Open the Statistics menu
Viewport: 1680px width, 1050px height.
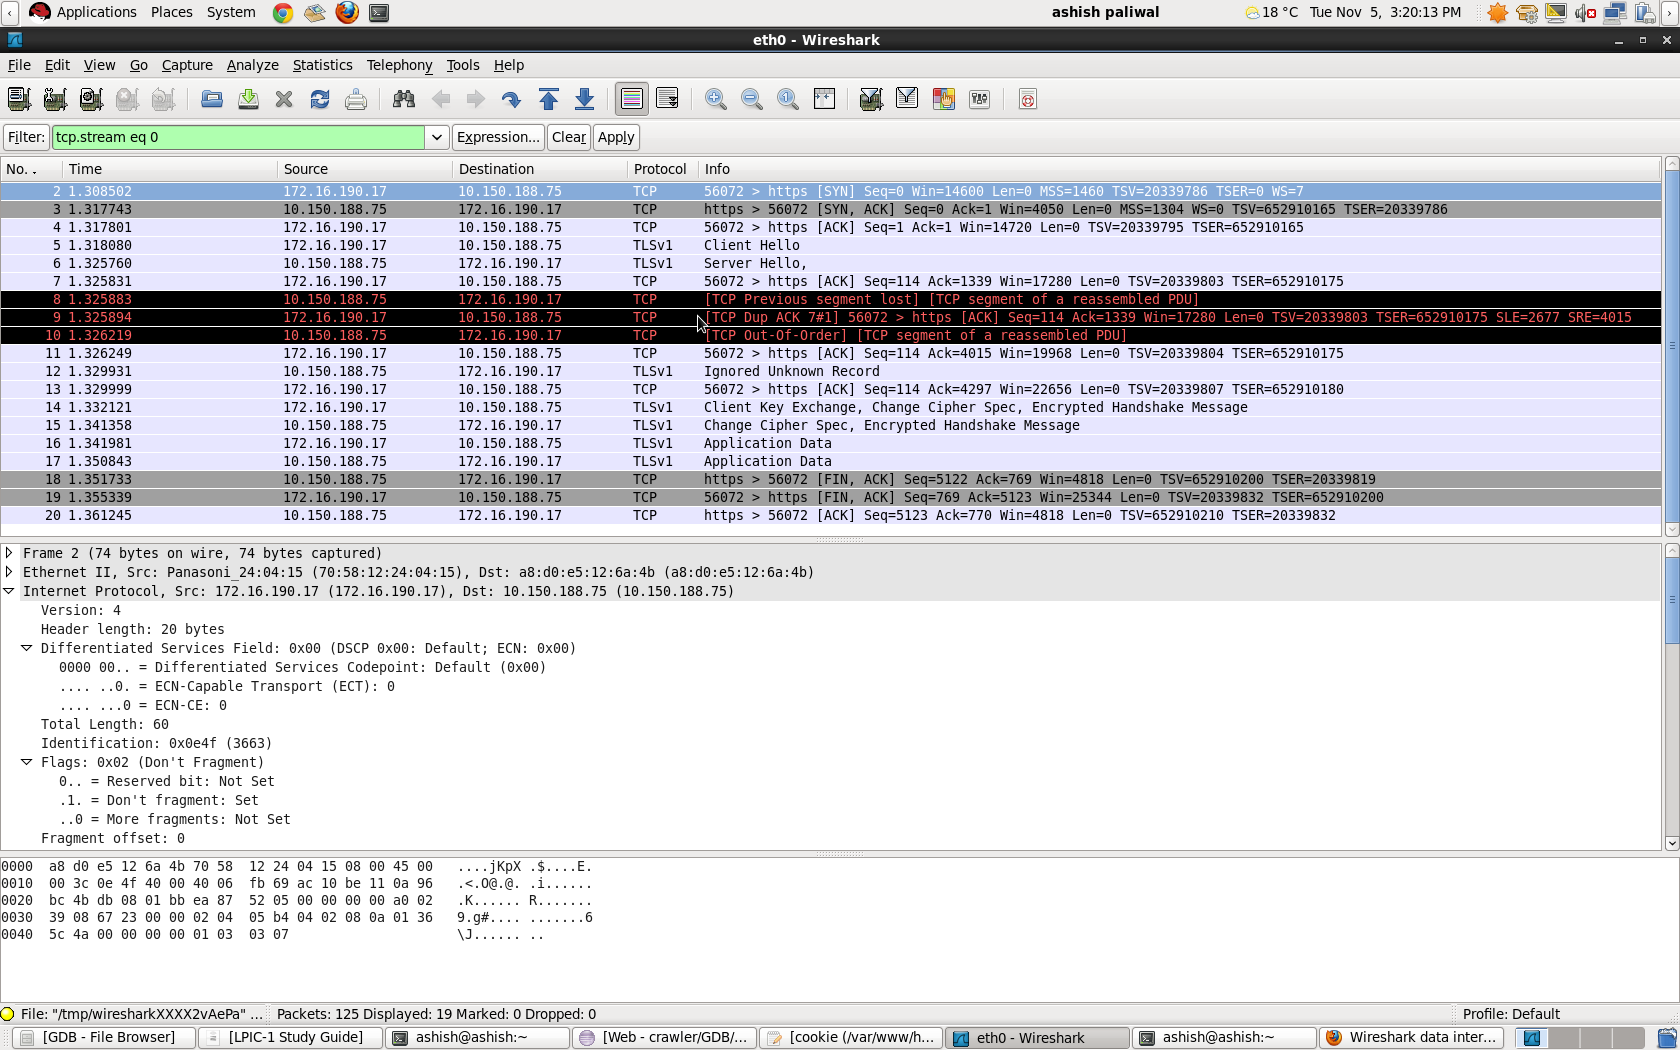coord(322,65)
